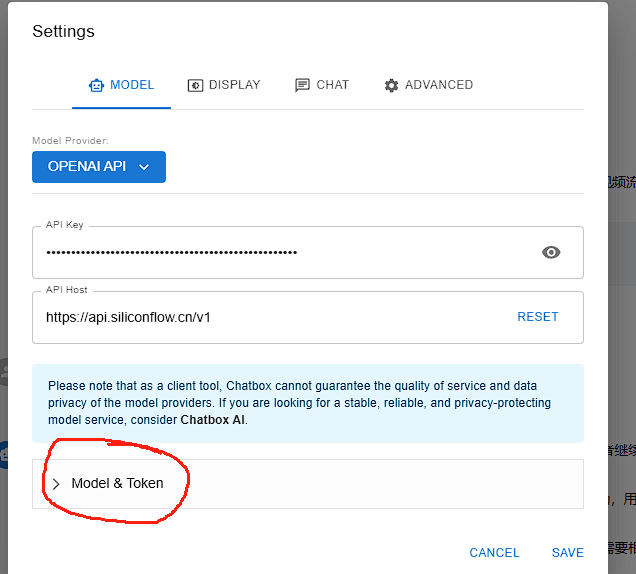
Task: Click the Settings dialog title
Action: point(63,31)
